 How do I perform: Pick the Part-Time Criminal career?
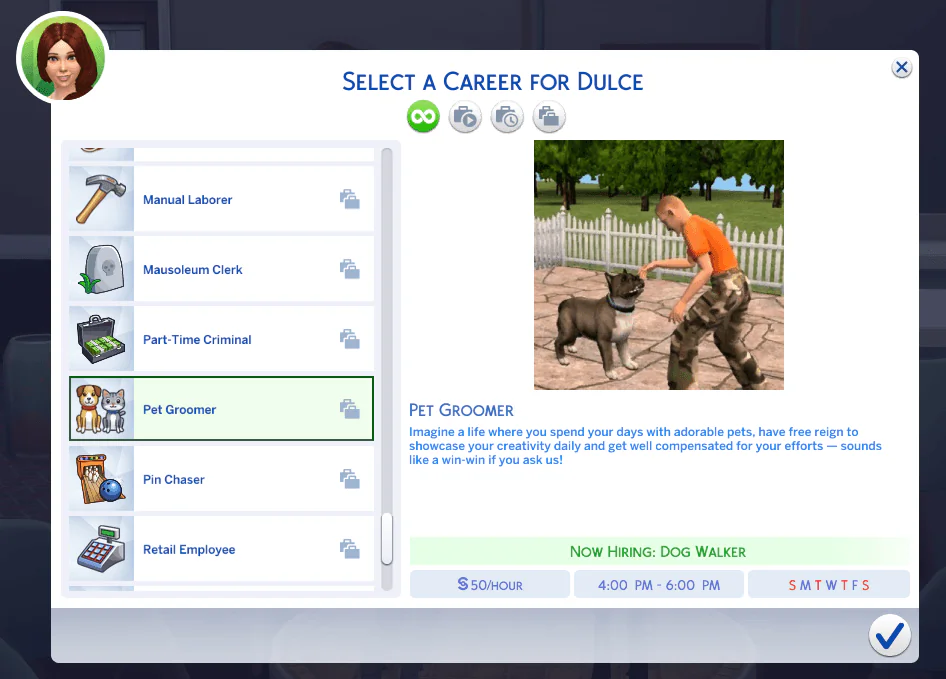[x=221, y=339]
